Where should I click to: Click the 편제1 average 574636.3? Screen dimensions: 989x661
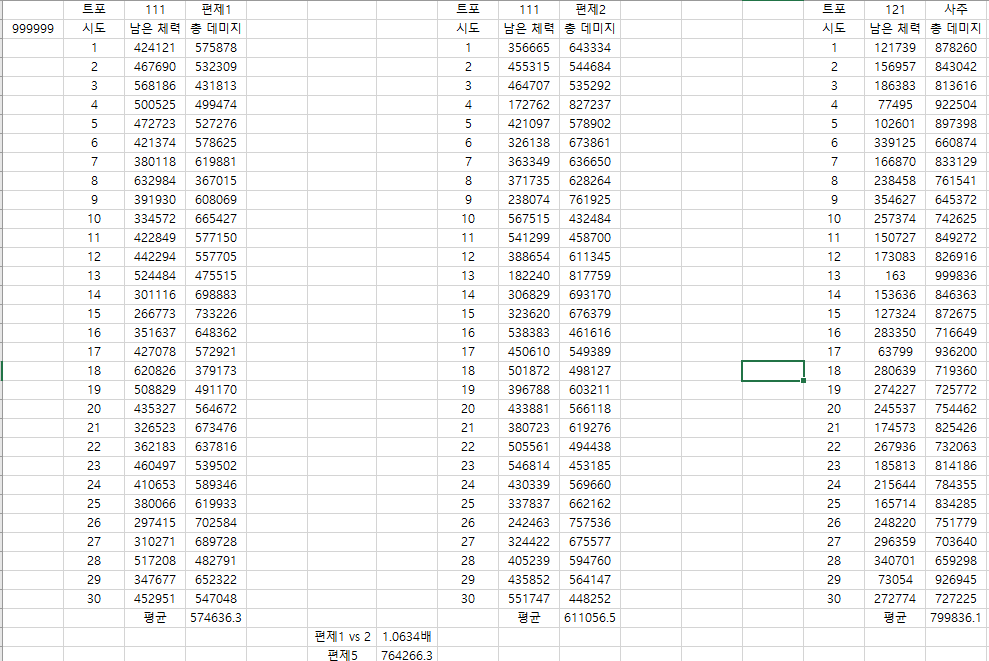tap(216, 617)
